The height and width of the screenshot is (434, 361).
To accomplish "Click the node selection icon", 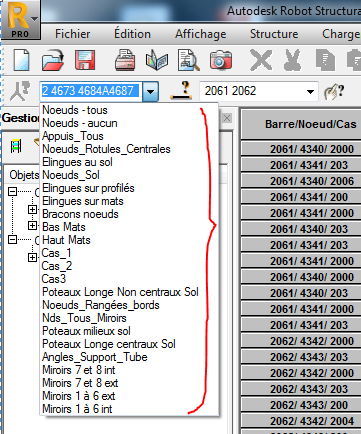I will coord(19,91).
